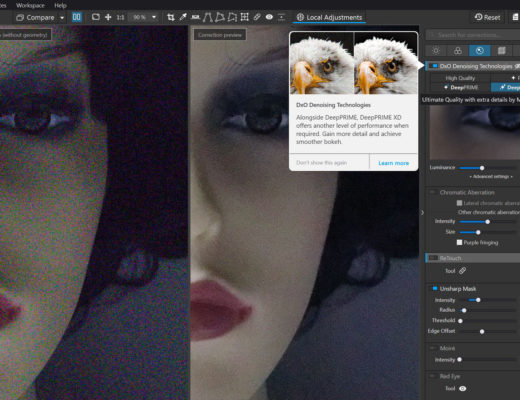The width and height of the screenshot is (520, 400).
Task: Click the Unsharp Mask panel title
Action: point(458,289)
